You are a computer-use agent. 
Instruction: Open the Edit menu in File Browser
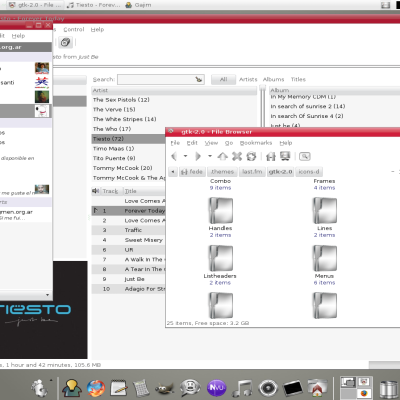tap(192, 143)
